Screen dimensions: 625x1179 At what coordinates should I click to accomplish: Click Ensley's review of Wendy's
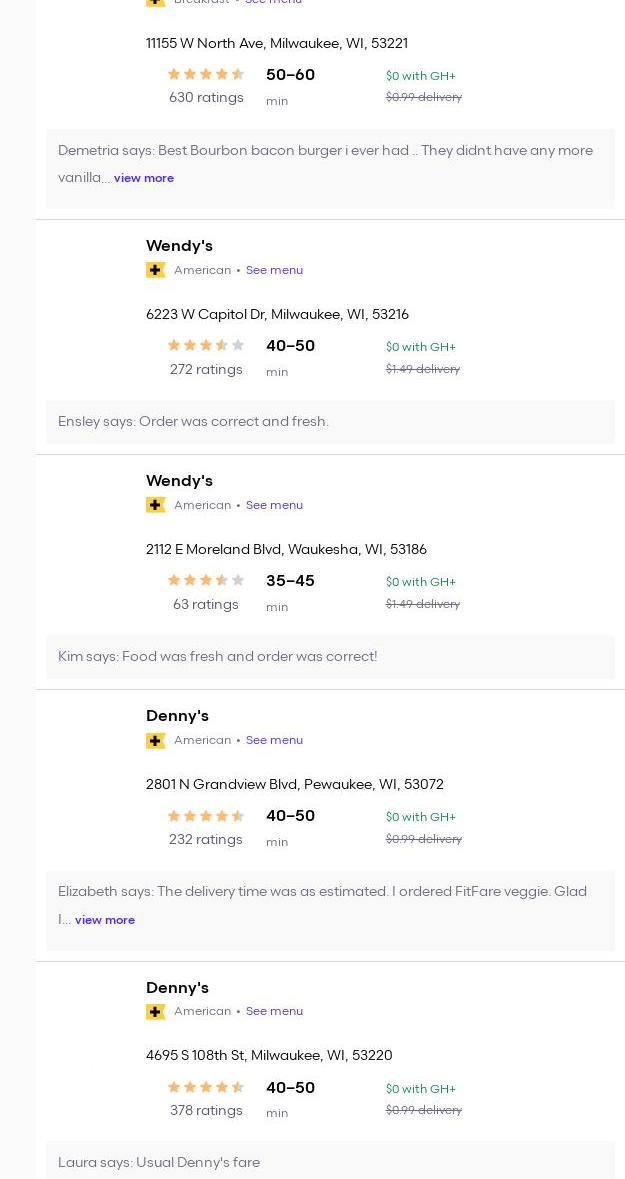click(193, 421)
